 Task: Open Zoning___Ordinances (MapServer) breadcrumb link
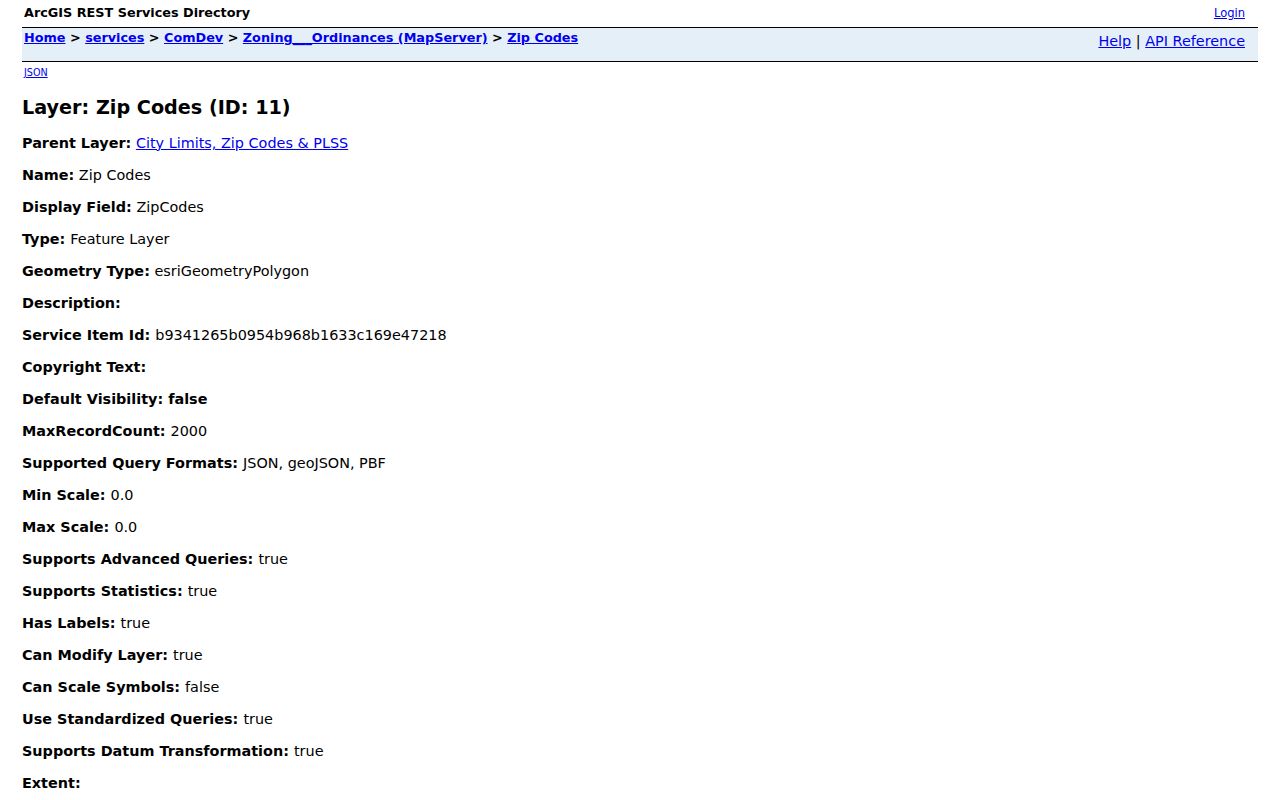tap(365, 38)
